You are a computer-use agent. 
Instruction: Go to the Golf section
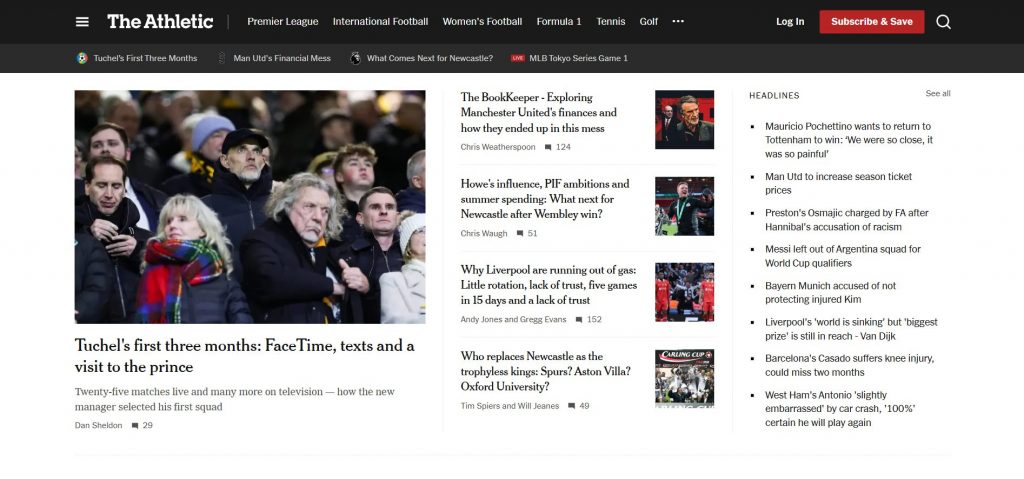tap(648, 22)
